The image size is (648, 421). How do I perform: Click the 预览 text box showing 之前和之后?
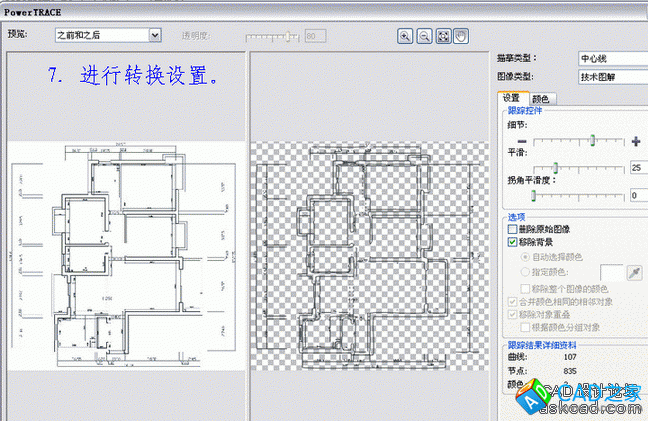click(x=102, y=36)
